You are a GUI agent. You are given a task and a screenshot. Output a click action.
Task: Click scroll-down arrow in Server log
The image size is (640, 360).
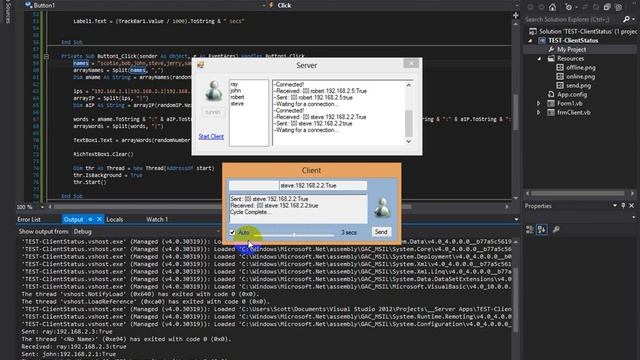[409, 141]
